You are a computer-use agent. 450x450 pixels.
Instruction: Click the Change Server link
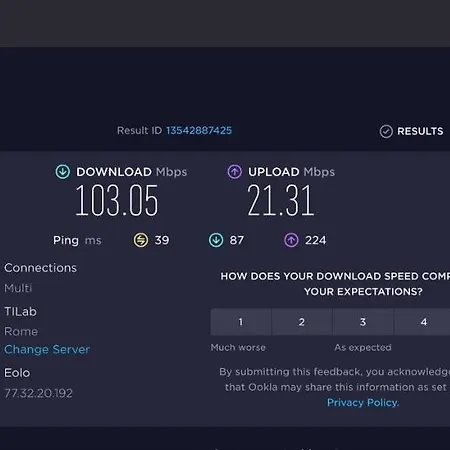[47, 349]
